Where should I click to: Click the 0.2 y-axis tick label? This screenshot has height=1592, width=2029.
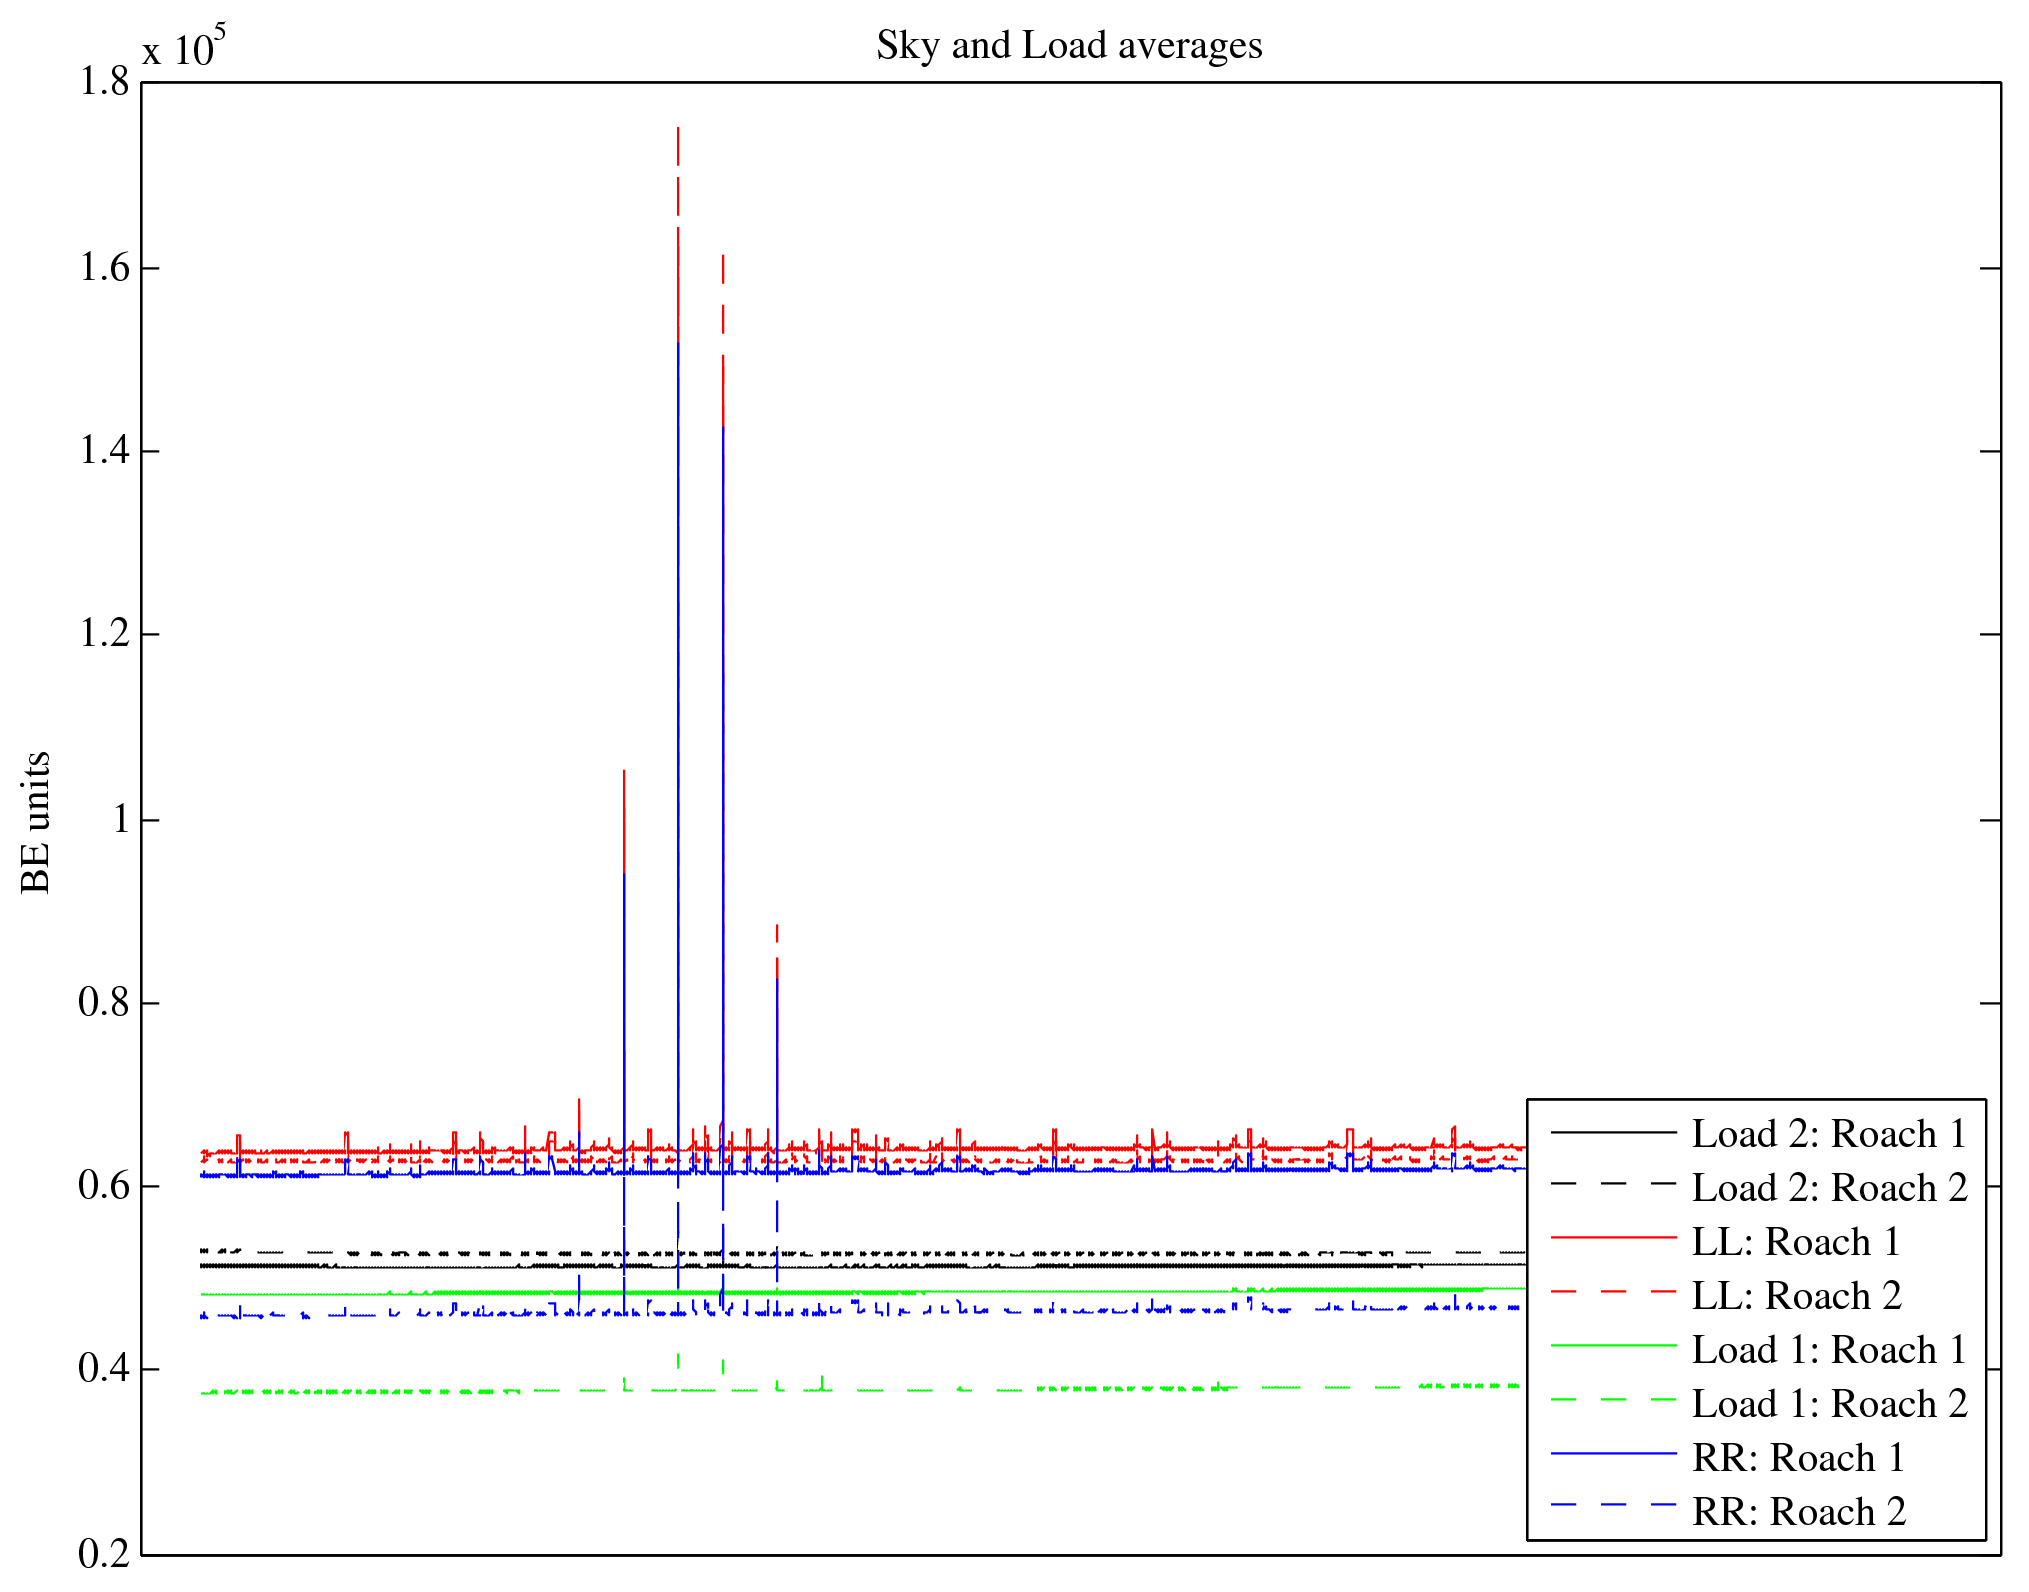104,1554
